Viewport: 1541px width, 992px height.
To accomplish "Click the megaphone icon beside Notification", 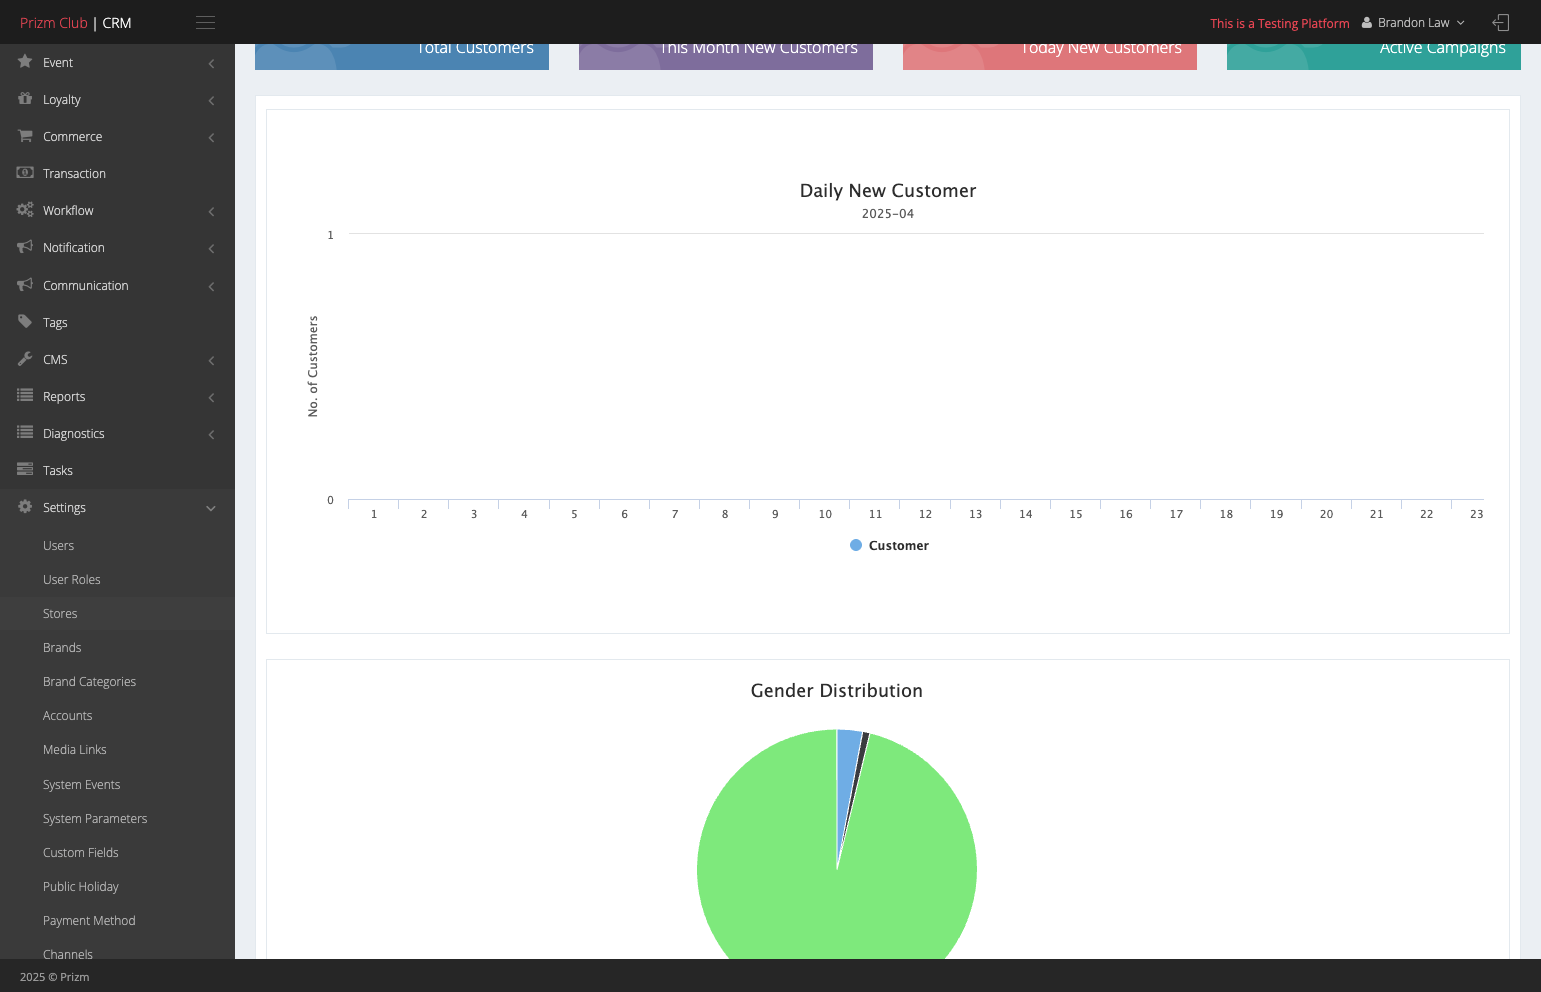I will pos(25,247).
